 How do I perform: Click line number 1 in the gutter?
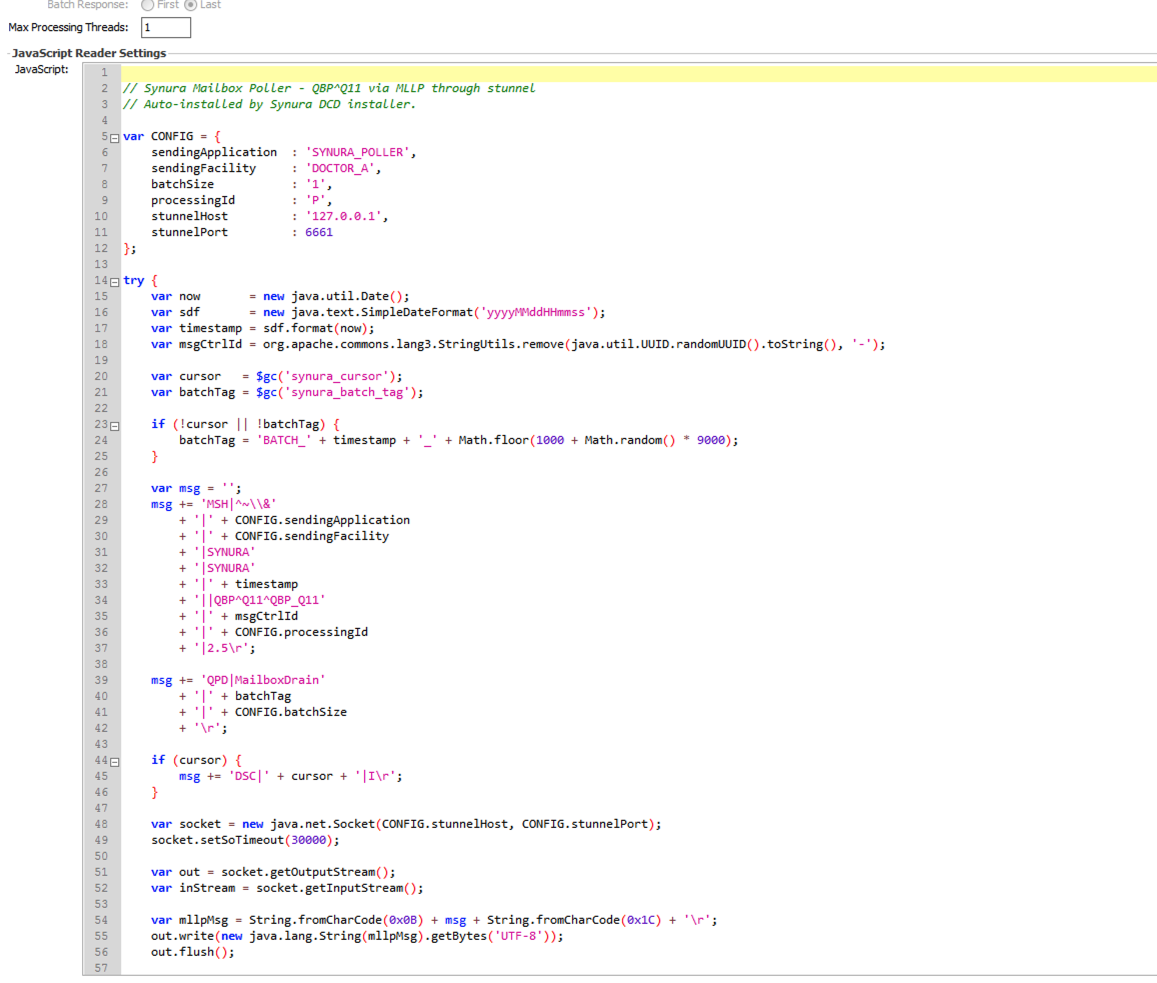(x=104, y=72)
